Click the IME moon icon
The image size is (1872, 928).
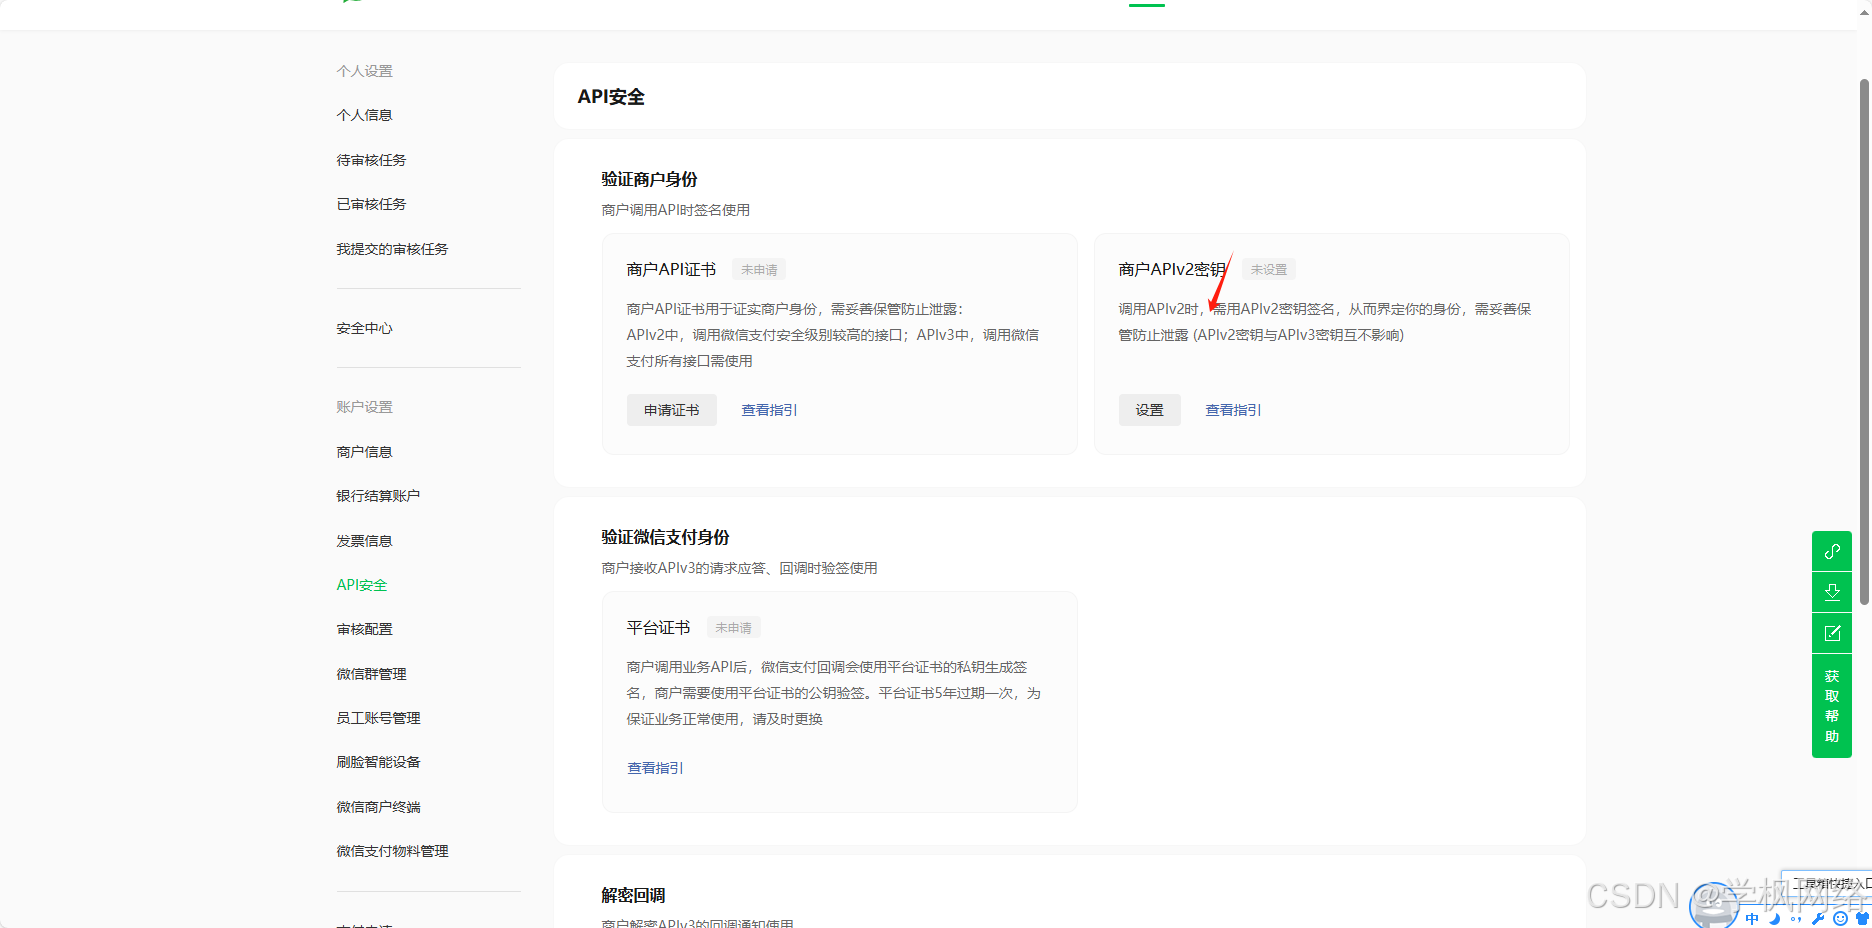coord(1774,919)
